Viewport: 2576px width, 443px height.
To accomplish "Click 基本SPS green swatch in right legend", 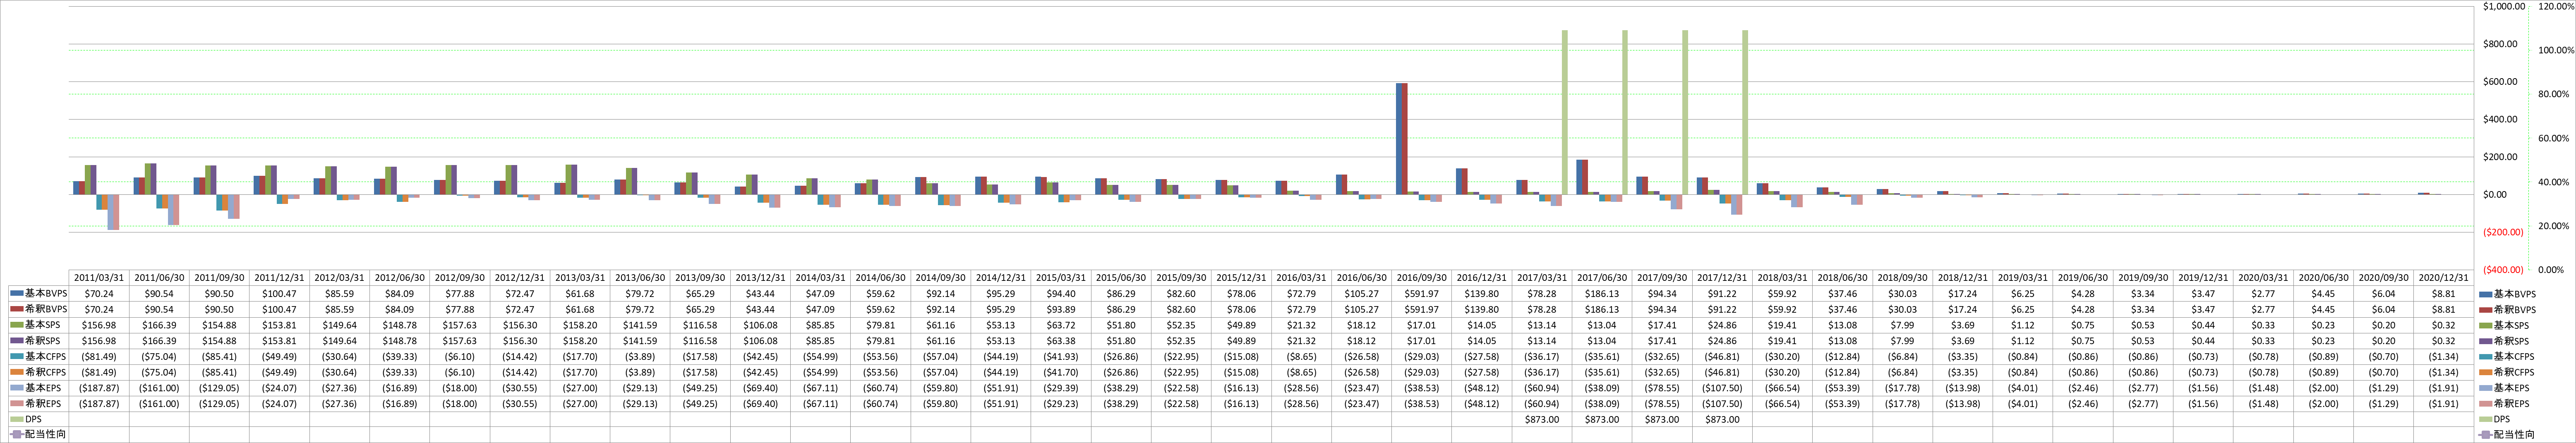I will (2485, 325).
